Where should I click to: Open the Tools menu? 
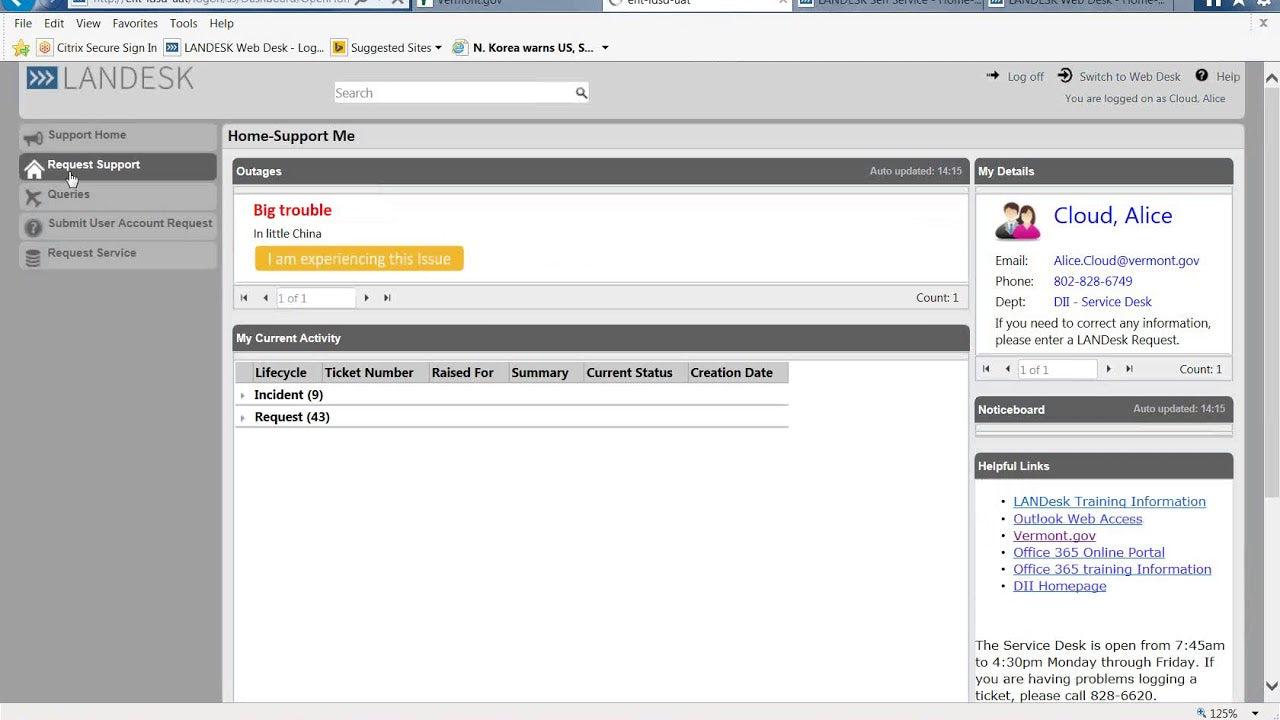click(183, 23)
